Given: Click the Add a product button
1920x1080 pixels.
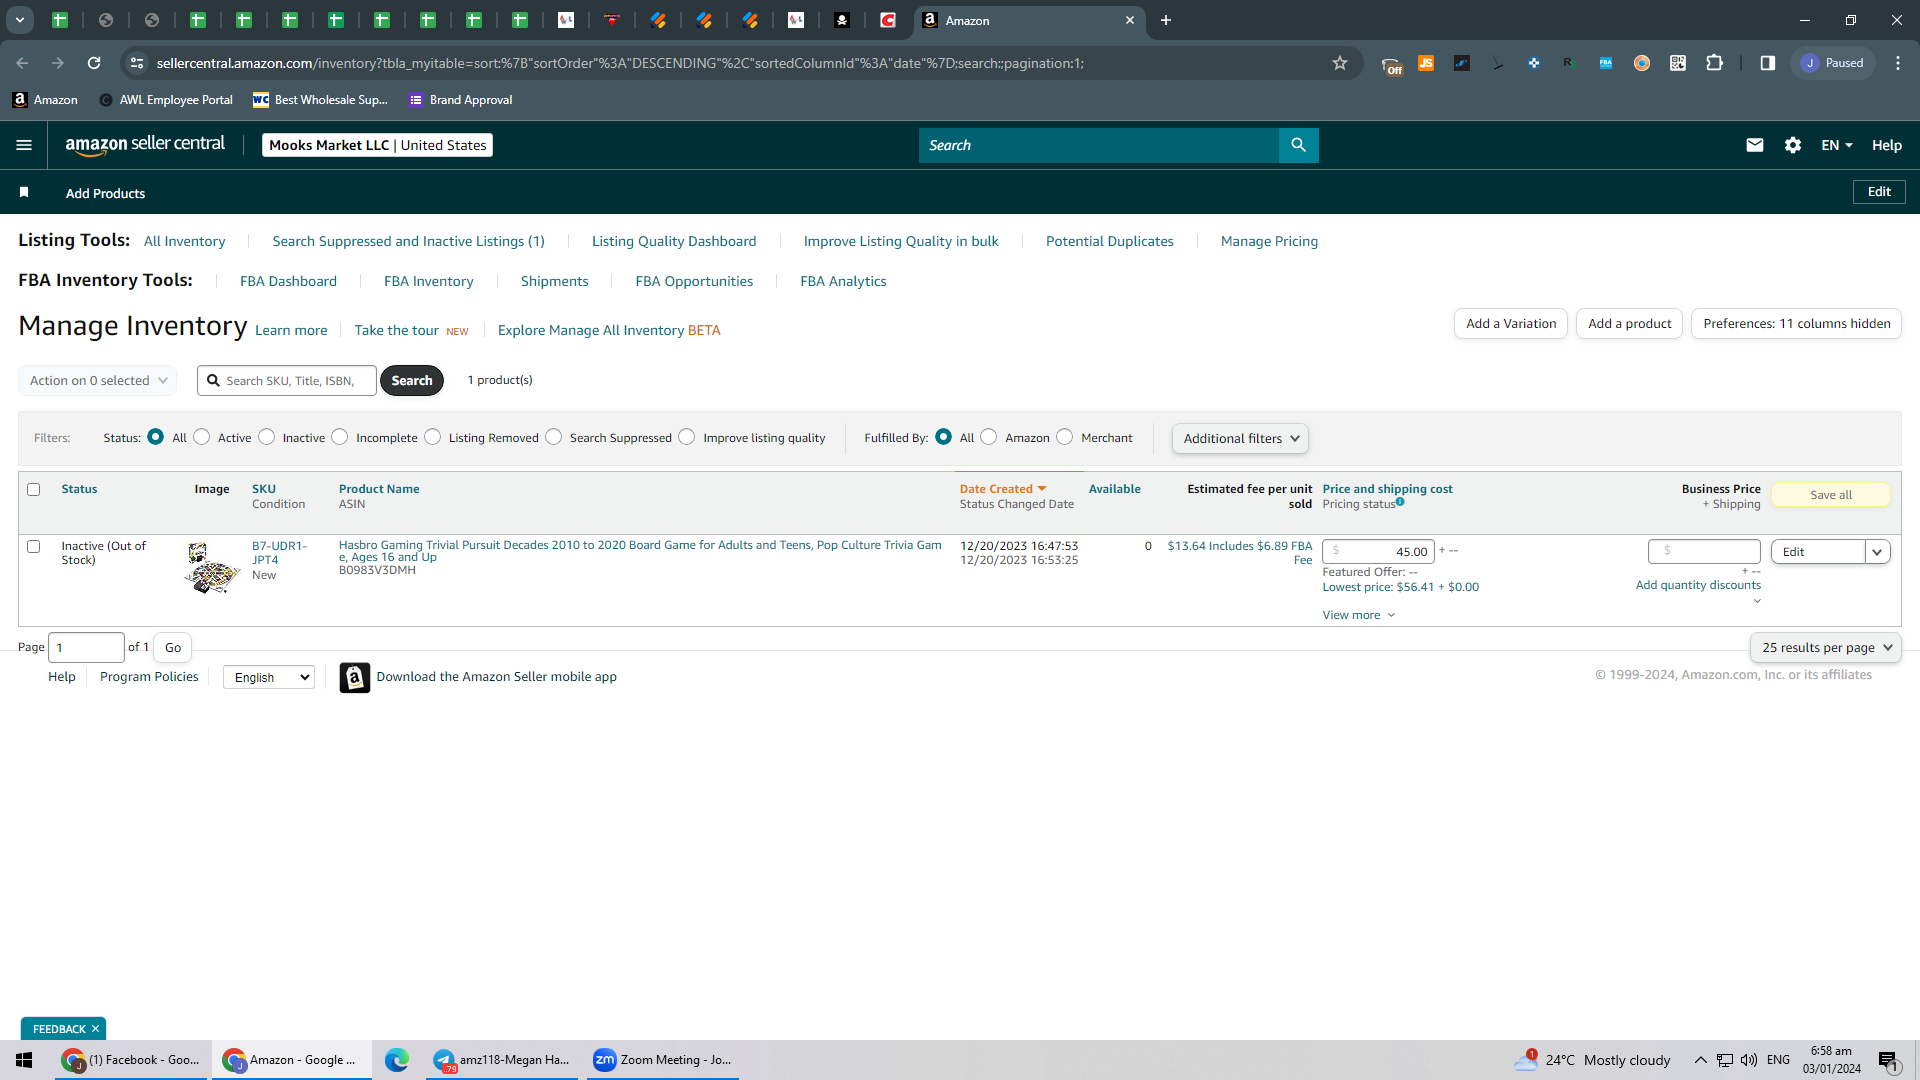Looking at the screenshot, I should [x=1629, y=323].
